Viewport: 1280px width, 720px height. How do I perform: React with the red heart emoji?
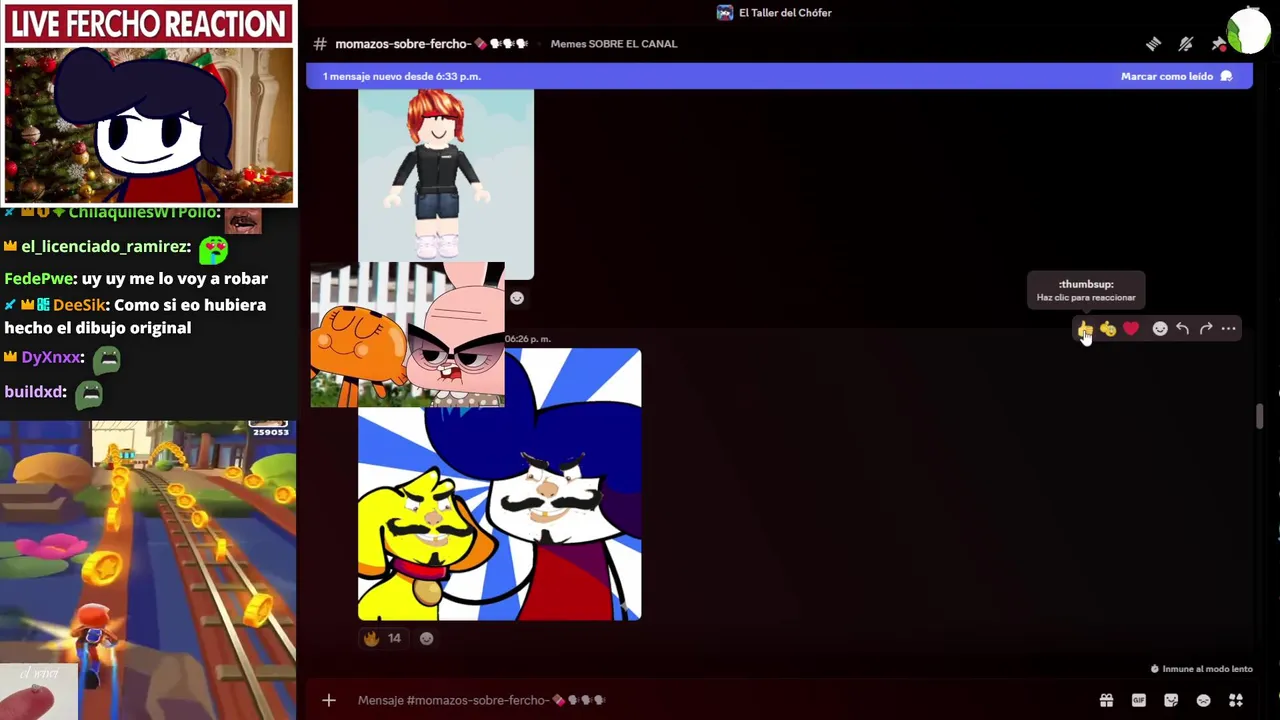[x=1131, y=329]
